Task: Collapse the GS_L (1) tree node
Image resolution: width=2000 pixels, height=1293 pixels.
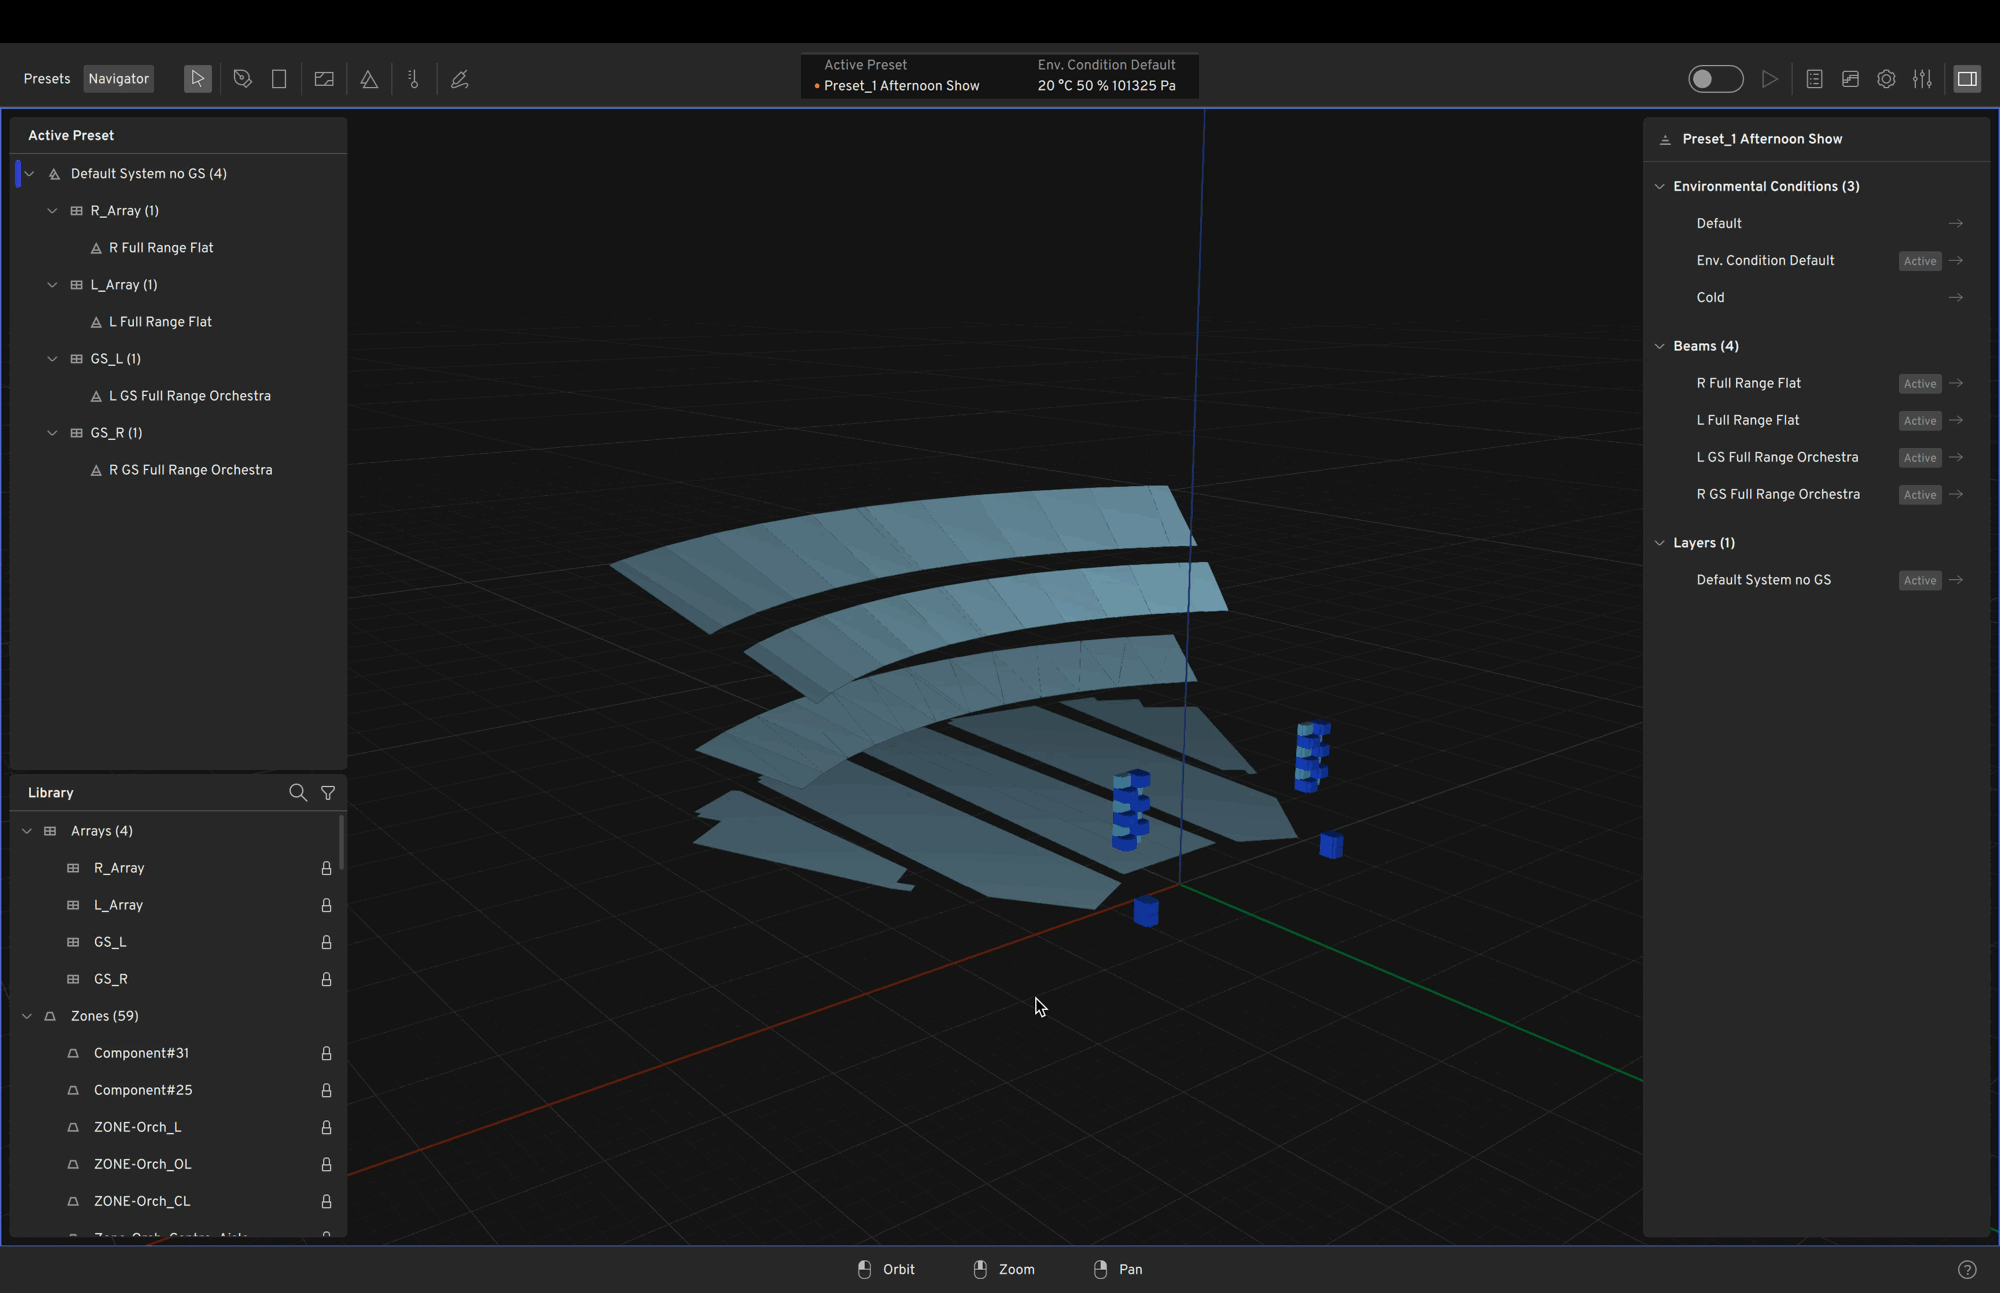Action: tap(53, 359)
